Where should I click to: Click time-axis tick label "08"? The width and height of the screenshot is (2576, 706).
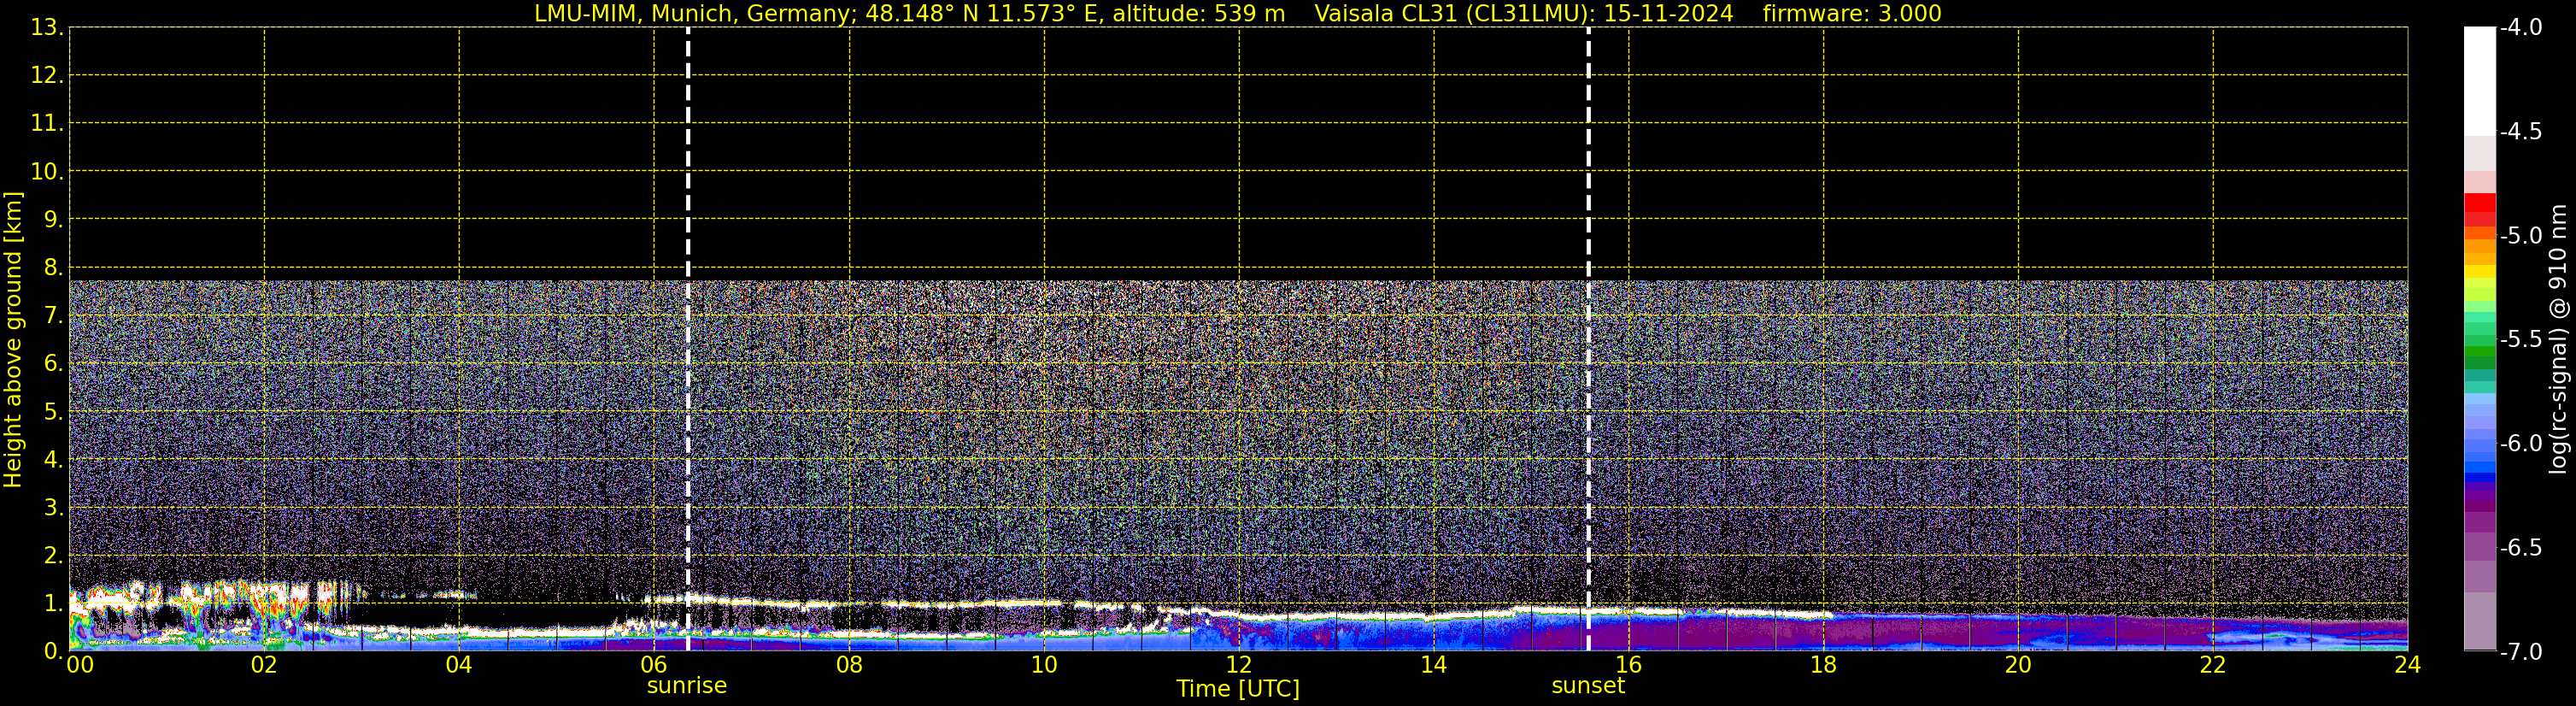click(849, 665)
